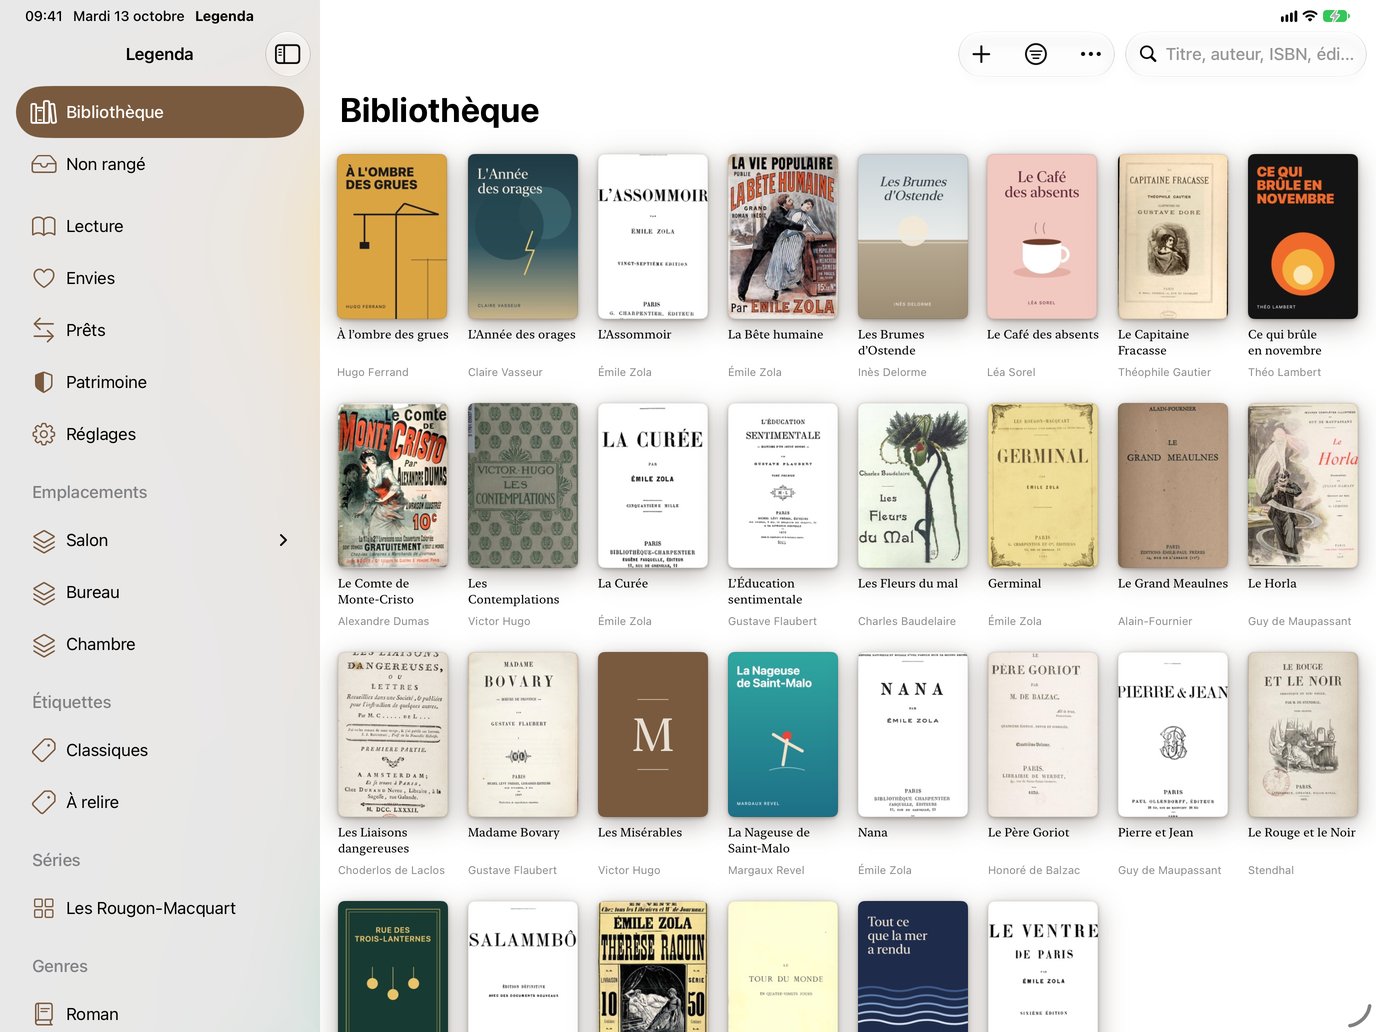Click the Le Horla title text
This screenshot has height=1032, width=1376.
pyautogui.click(x=1272, y=583)
